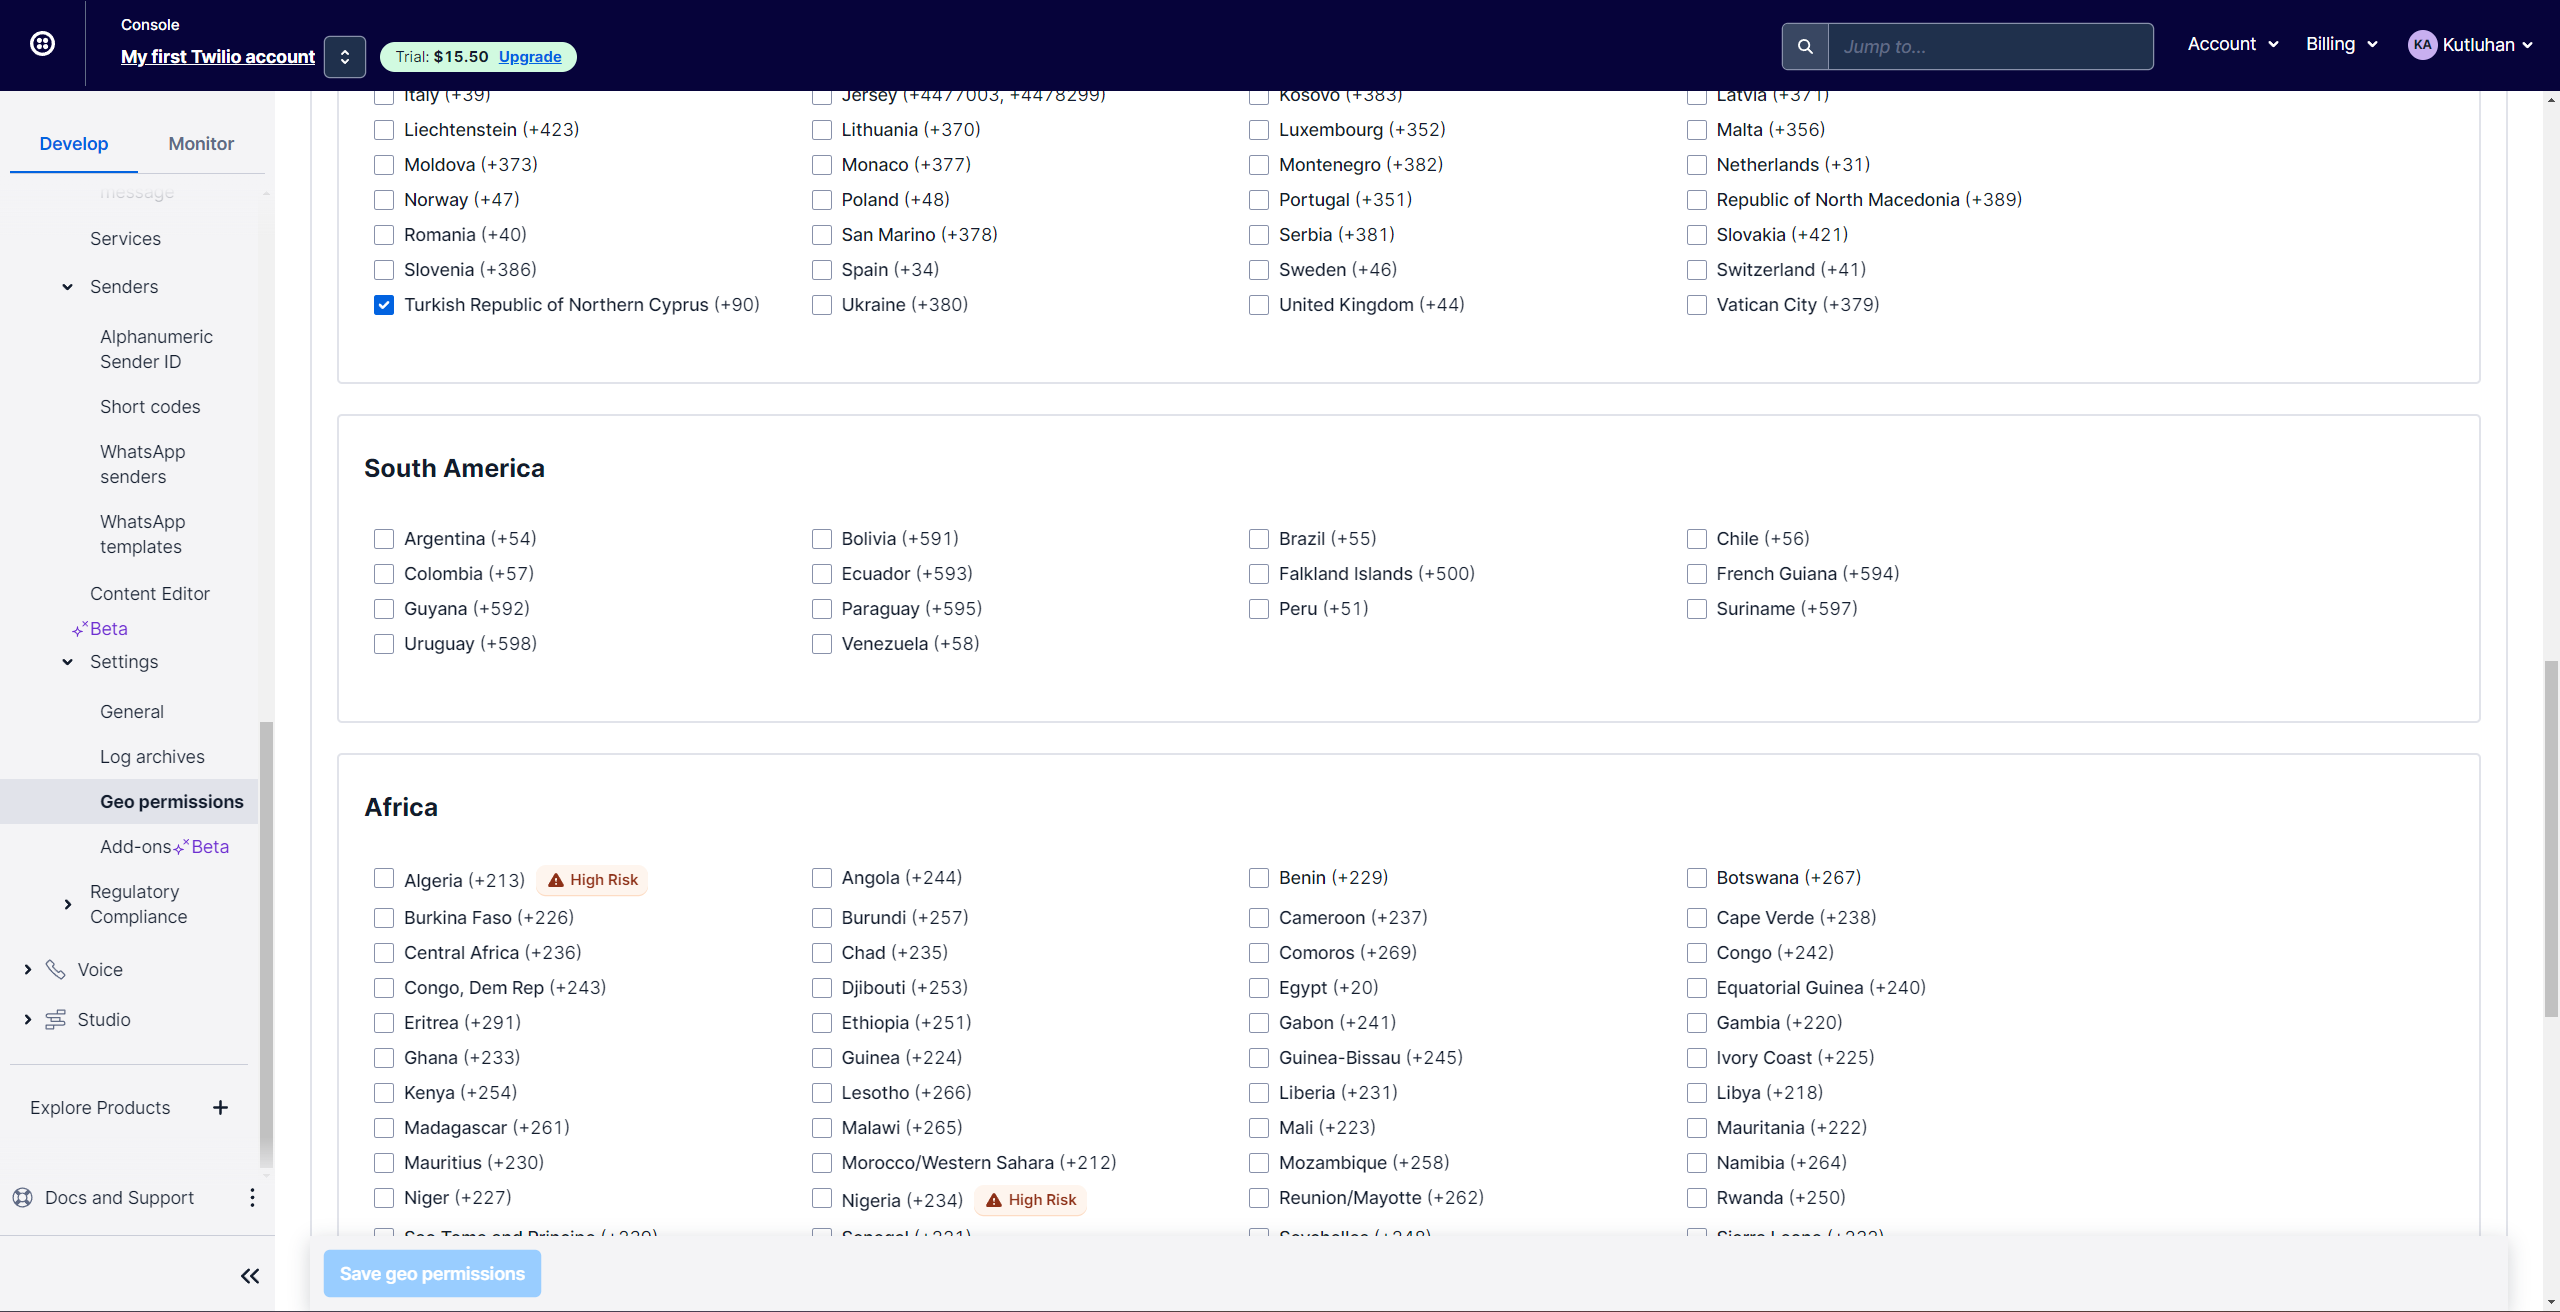Click the Studio flow icon in sidebar
Viewport: 2560px width, 1312px height.
click(56, 1019)
